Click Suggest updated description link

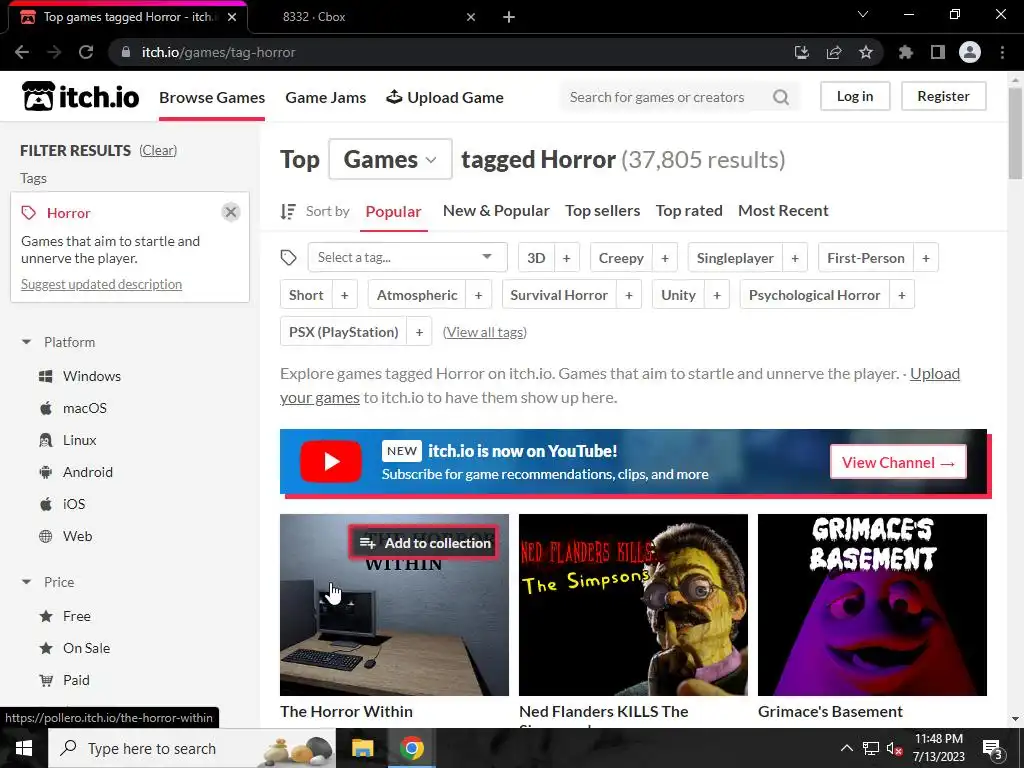(x=101, y=284)
